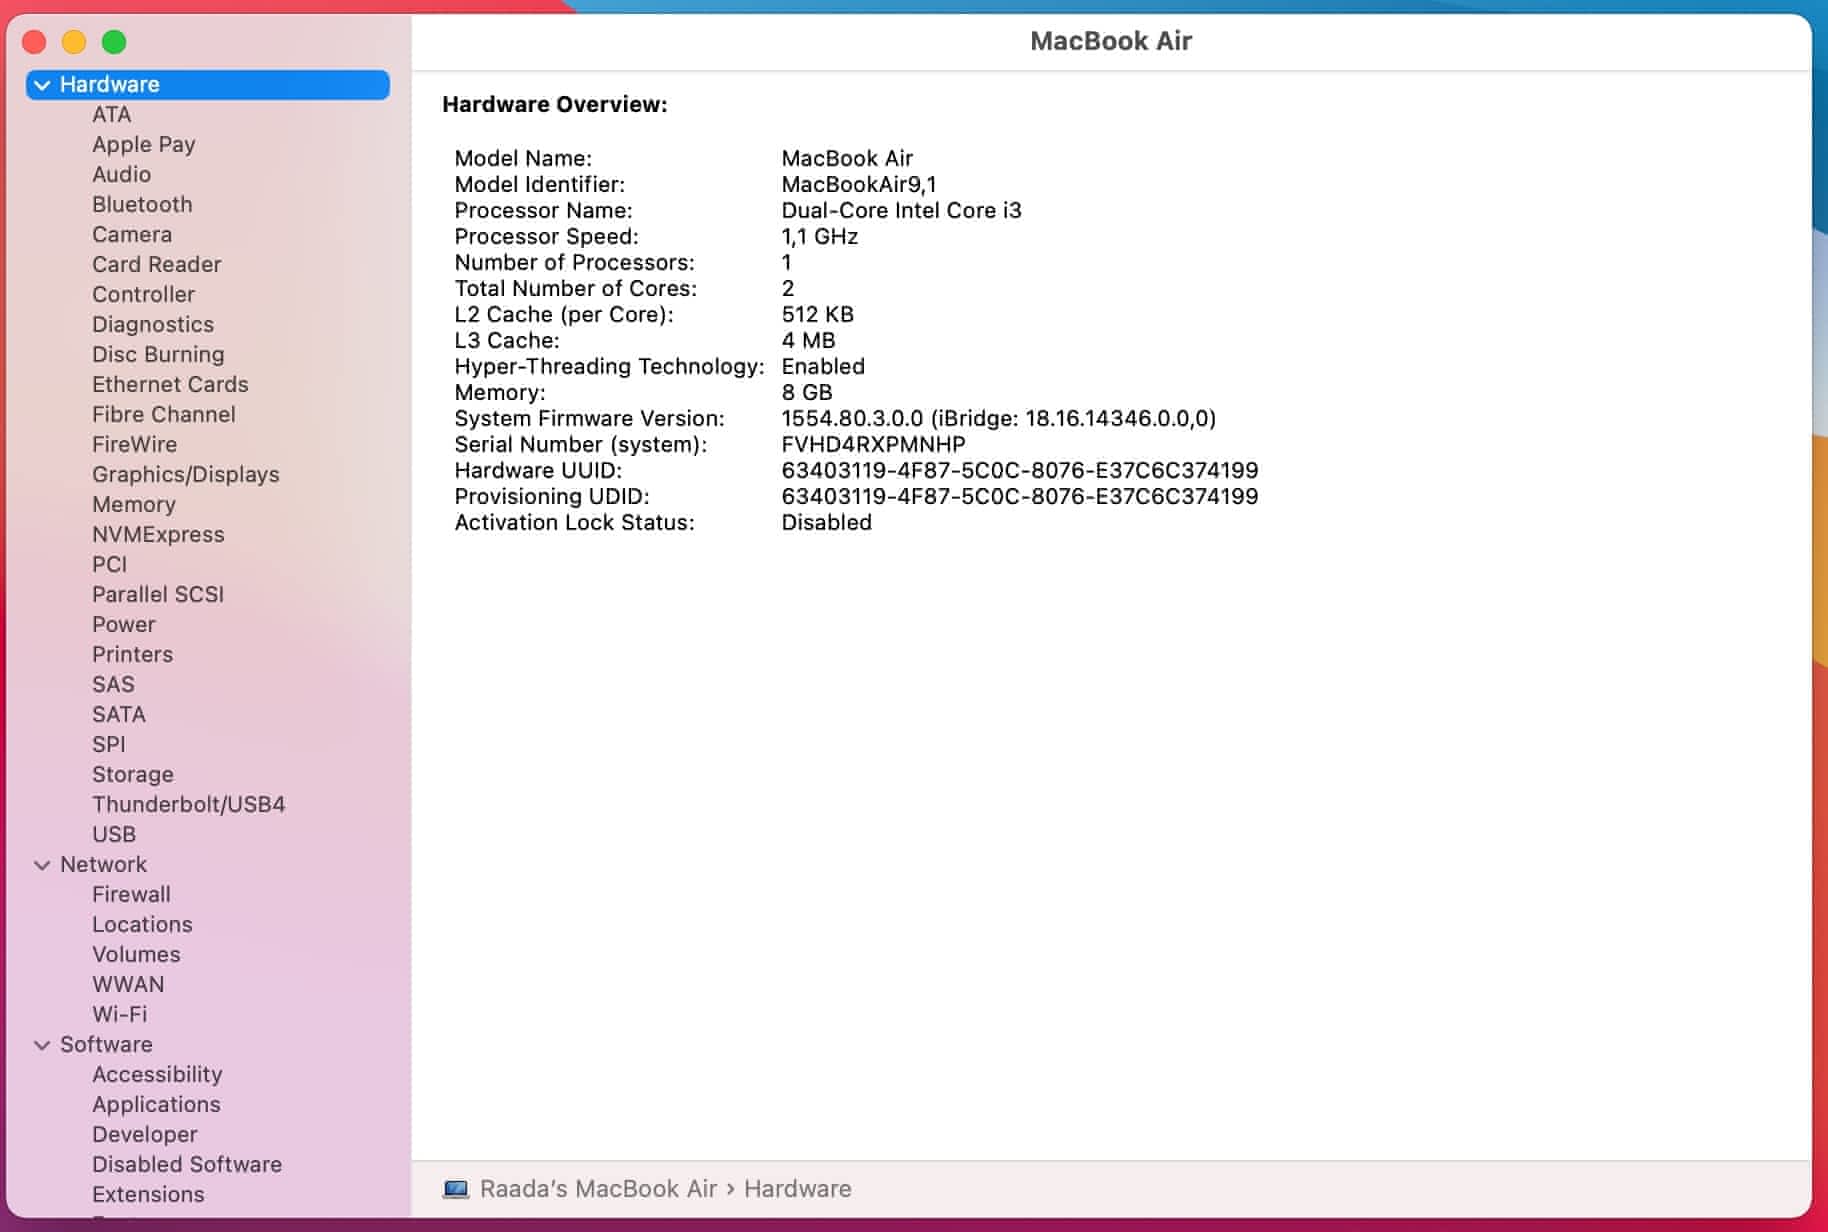Open Ethernet Cards section
Screen dimensions: 1828x1232
click(170, 385)
